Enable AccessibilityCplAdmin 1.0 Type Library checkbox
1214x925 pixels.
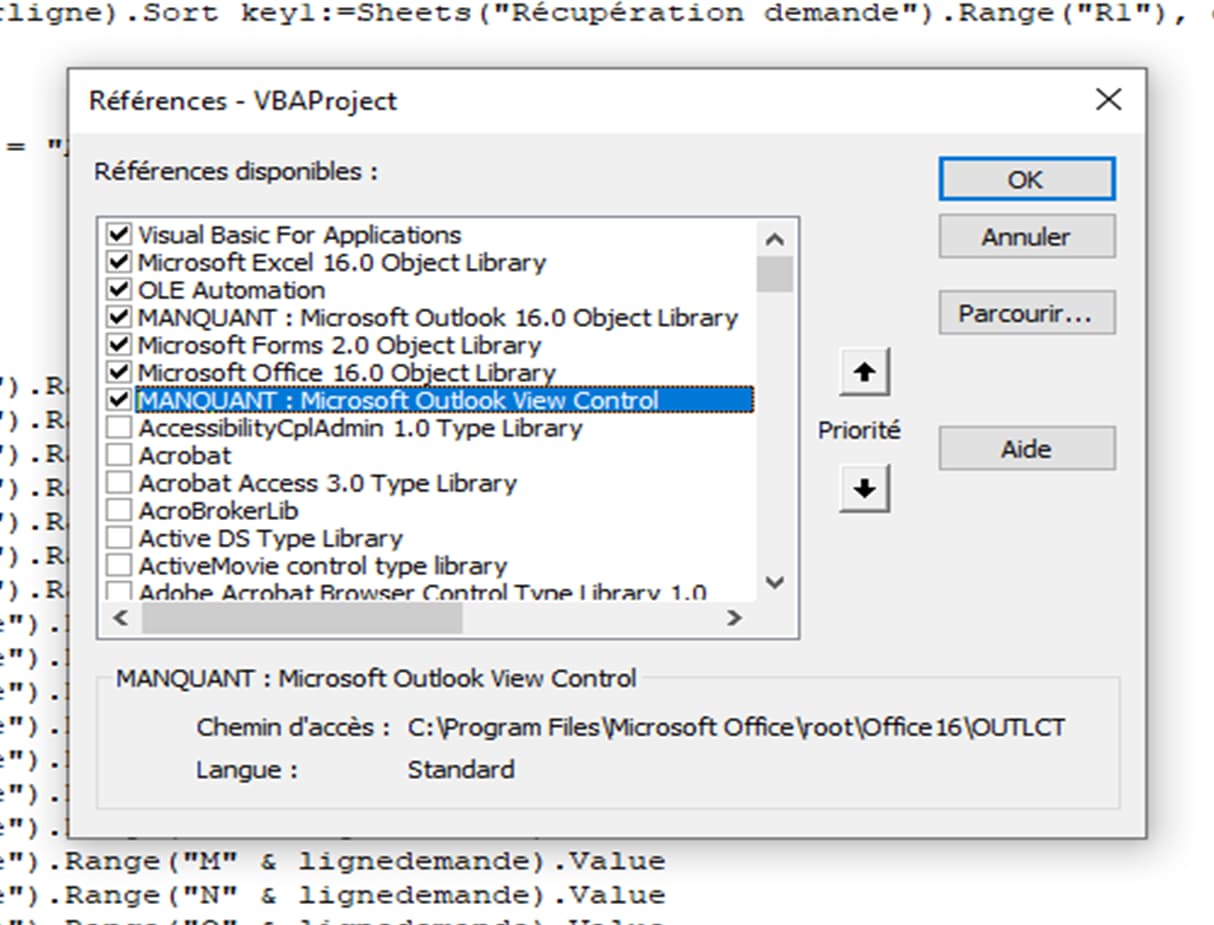(119, 428)
